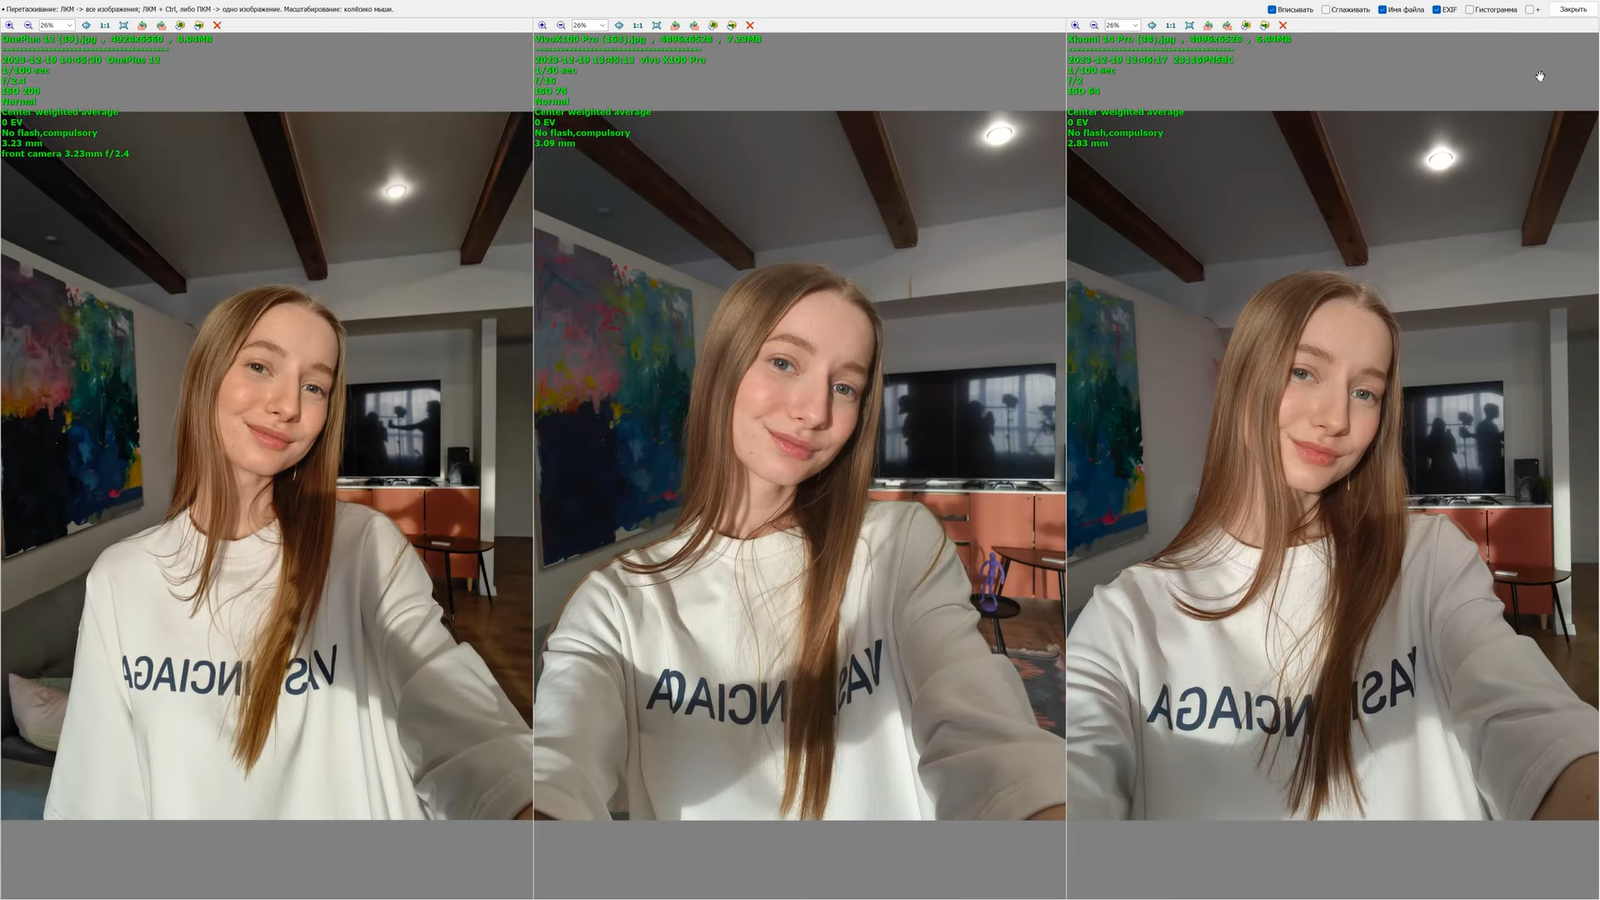
Task: Rotate the Xiaomi 14 Pro image right
Action: 1227,25
